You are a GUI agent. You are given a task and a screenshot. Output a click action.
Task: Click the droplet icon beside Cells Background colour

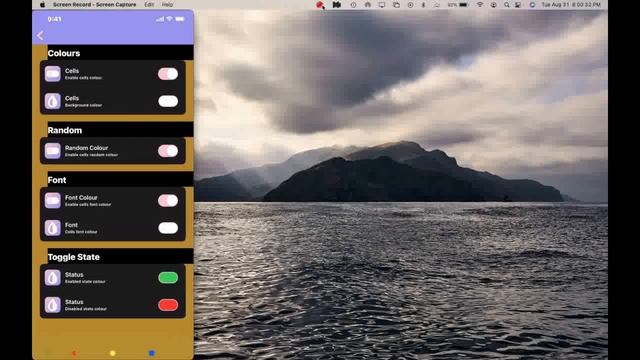click(53, 101)
